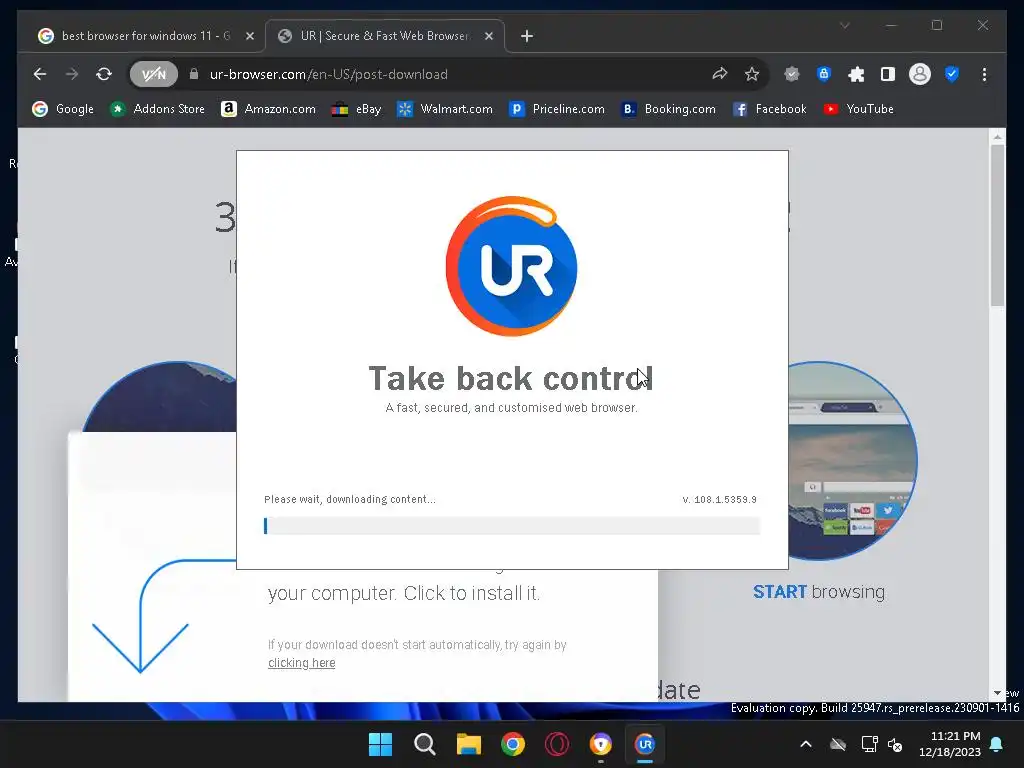
Task: Open Avast Secure Browser from taskbar
Action: pyautogui.click(x=601, y=744)
